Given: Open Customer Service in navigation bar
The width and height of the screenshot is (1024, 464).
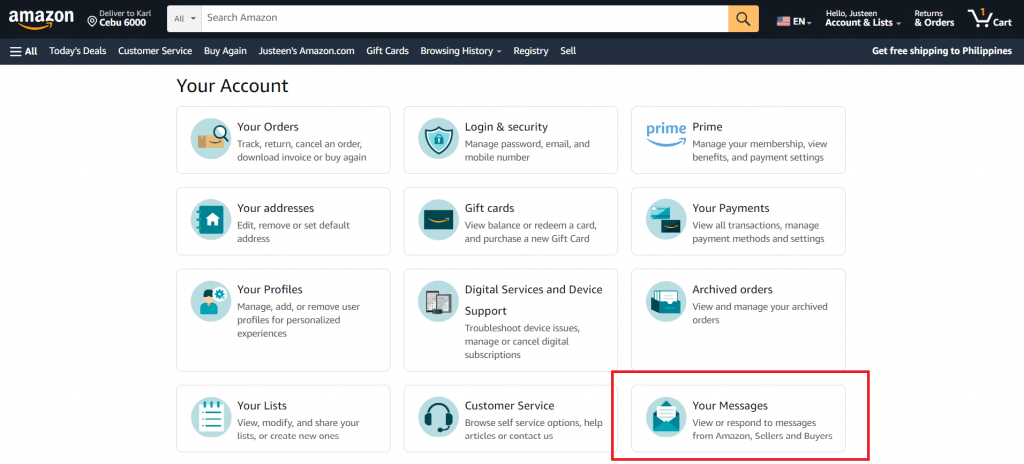Looking at the screenshot, I should click(x=155, y=51).
